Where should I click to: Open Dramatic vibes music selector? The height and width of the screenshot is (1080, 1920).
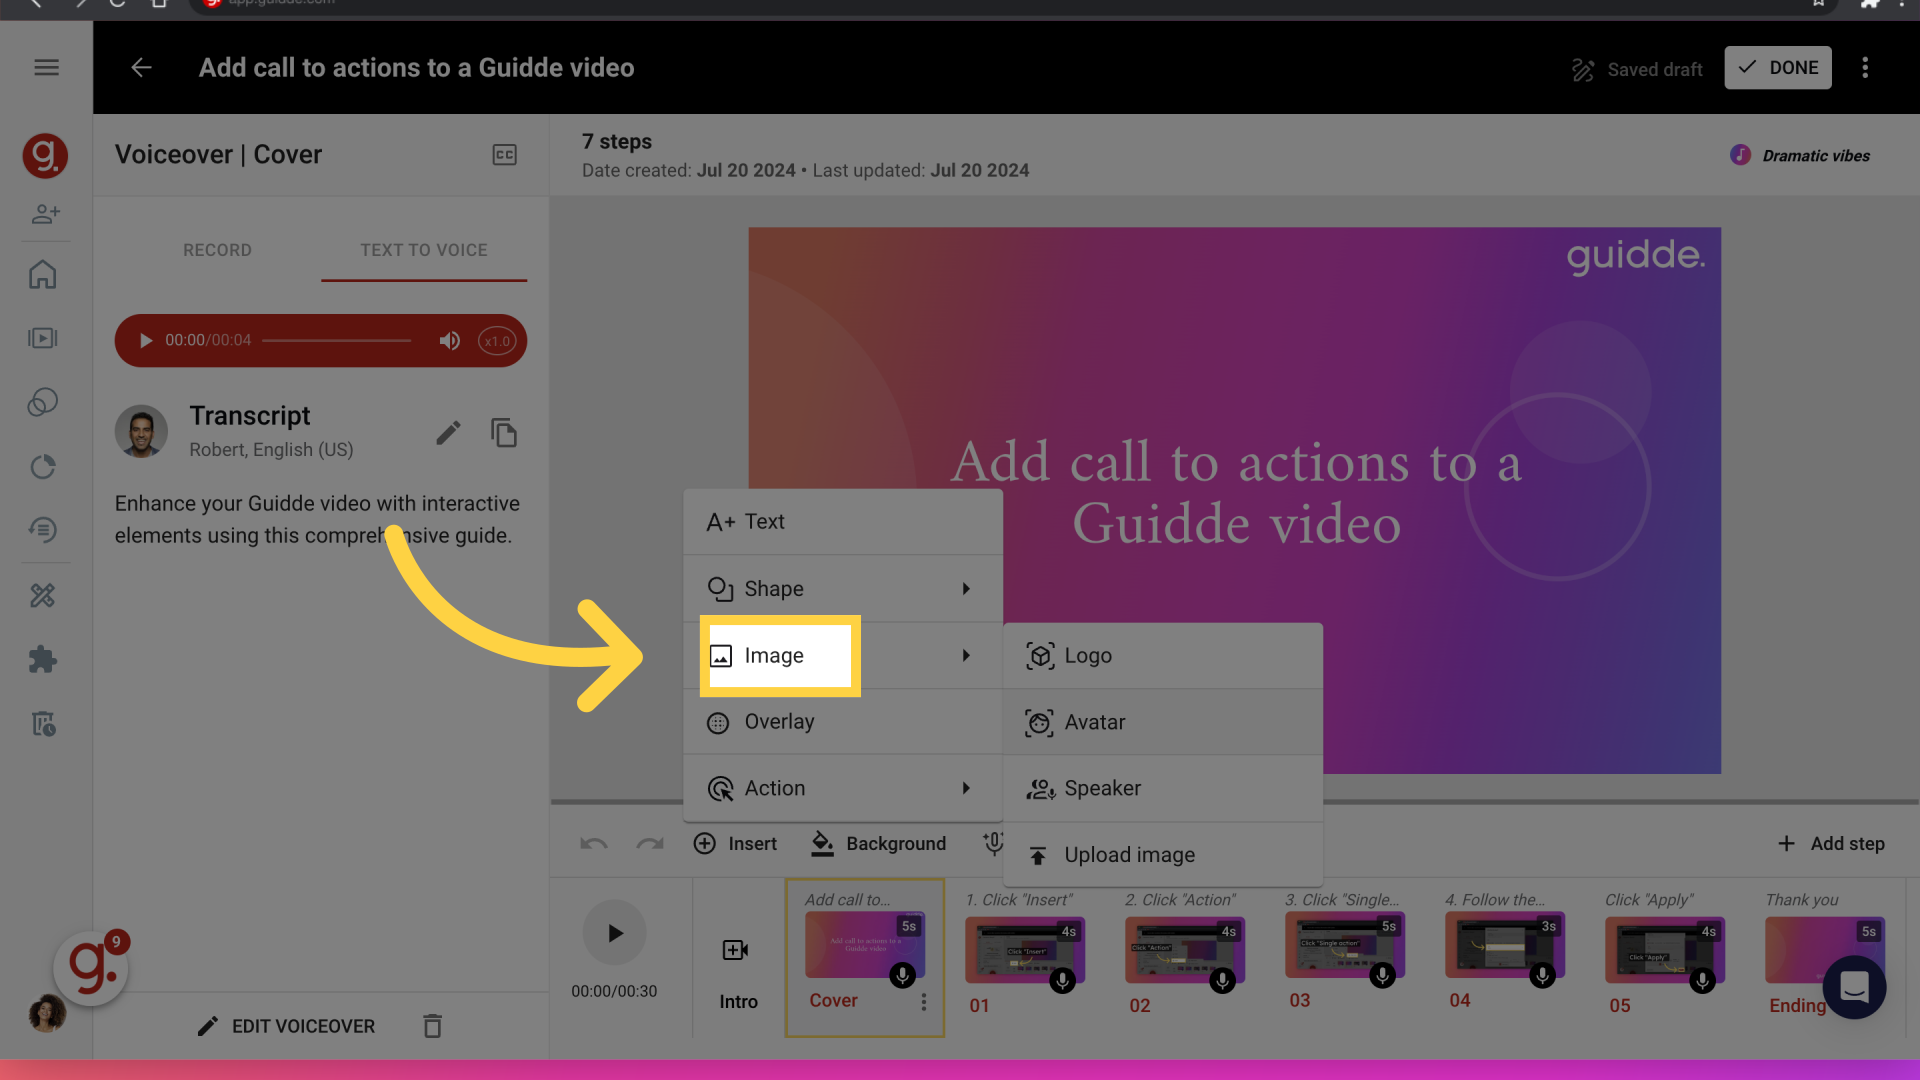click(1800, 155)
